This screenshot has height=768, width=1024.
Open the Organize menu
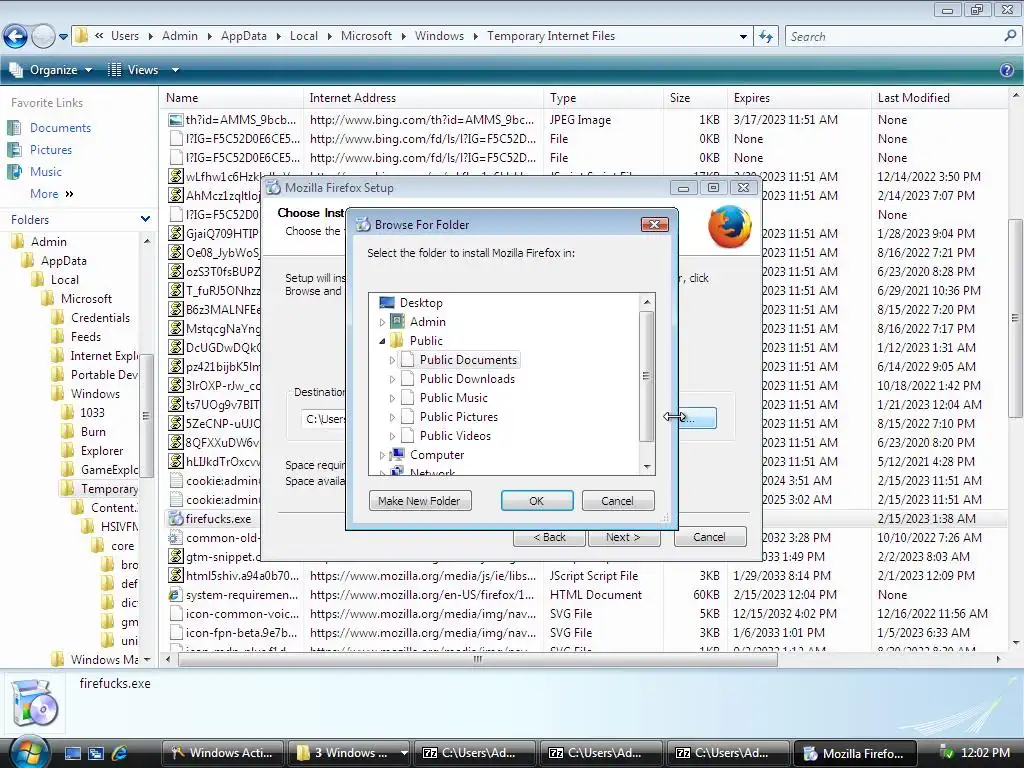coord(51,70)
